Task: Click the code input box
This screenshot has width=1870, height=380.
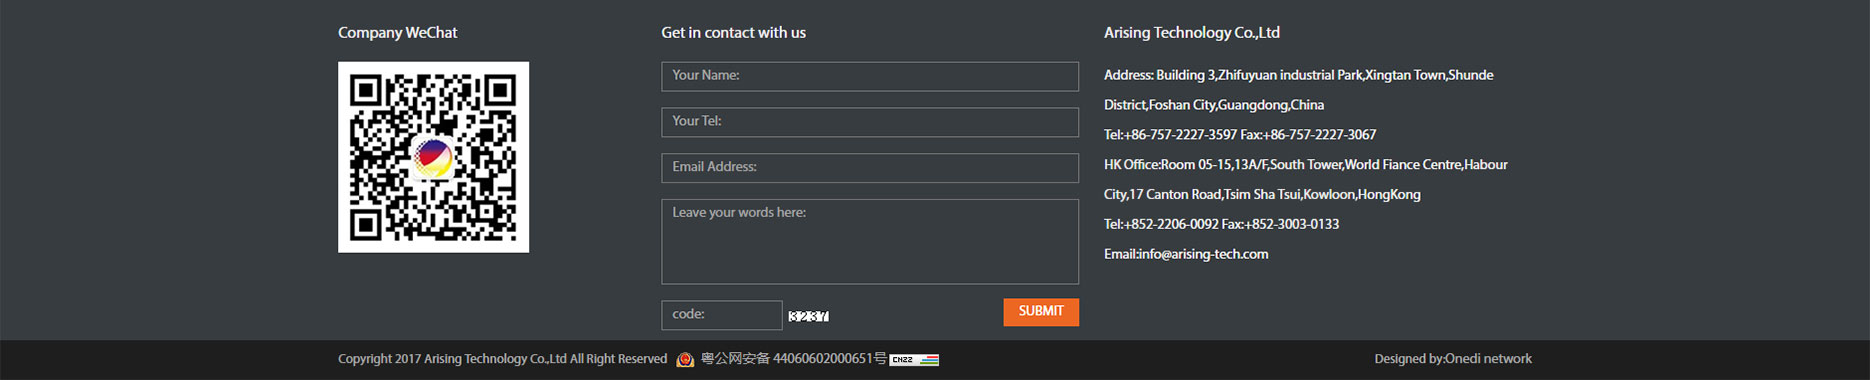Action: point(722,315)
